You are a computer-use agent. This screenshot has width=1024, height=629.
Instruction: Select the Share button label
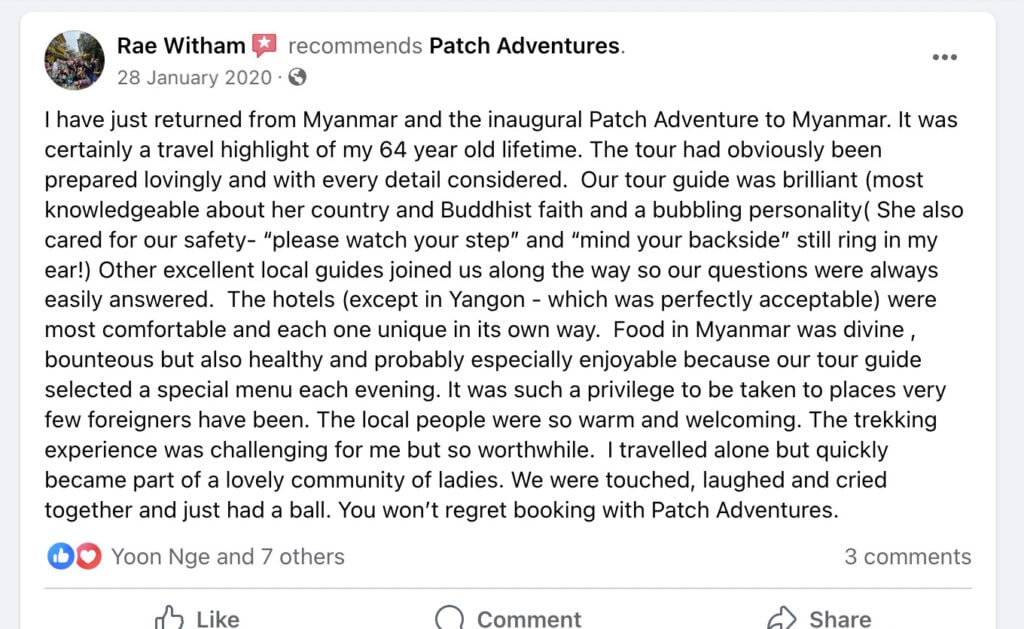coord(840,619)
